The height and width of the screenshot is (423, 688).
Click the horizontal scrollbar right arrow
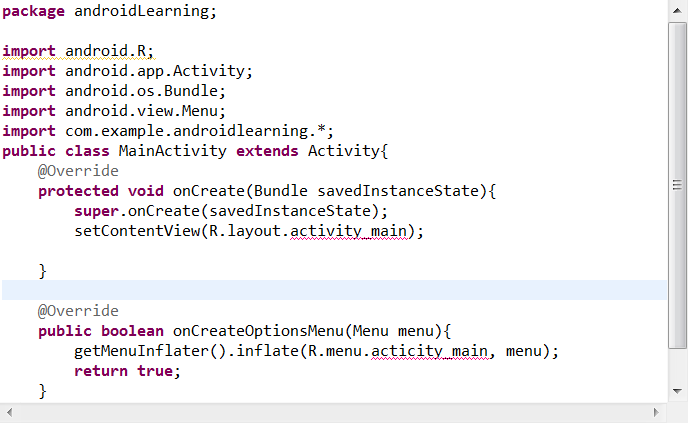coord(656,412)
